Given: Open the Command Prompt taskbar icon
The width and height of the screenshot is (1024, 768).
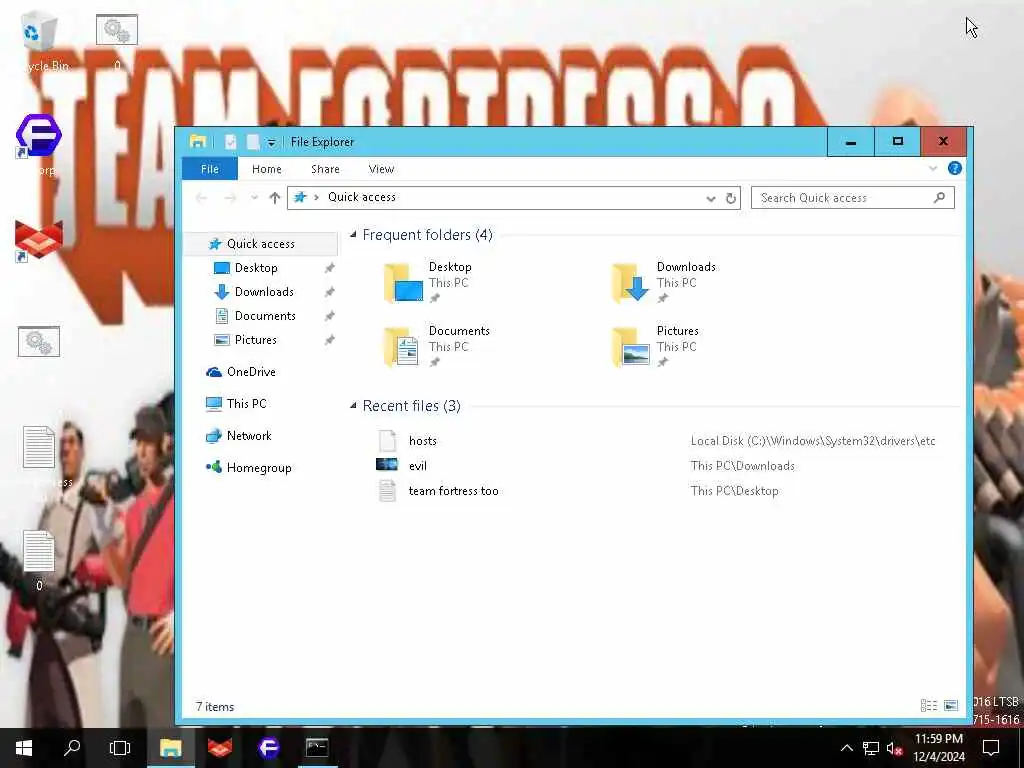Looking at the screenshot, I should click(317, 748).
